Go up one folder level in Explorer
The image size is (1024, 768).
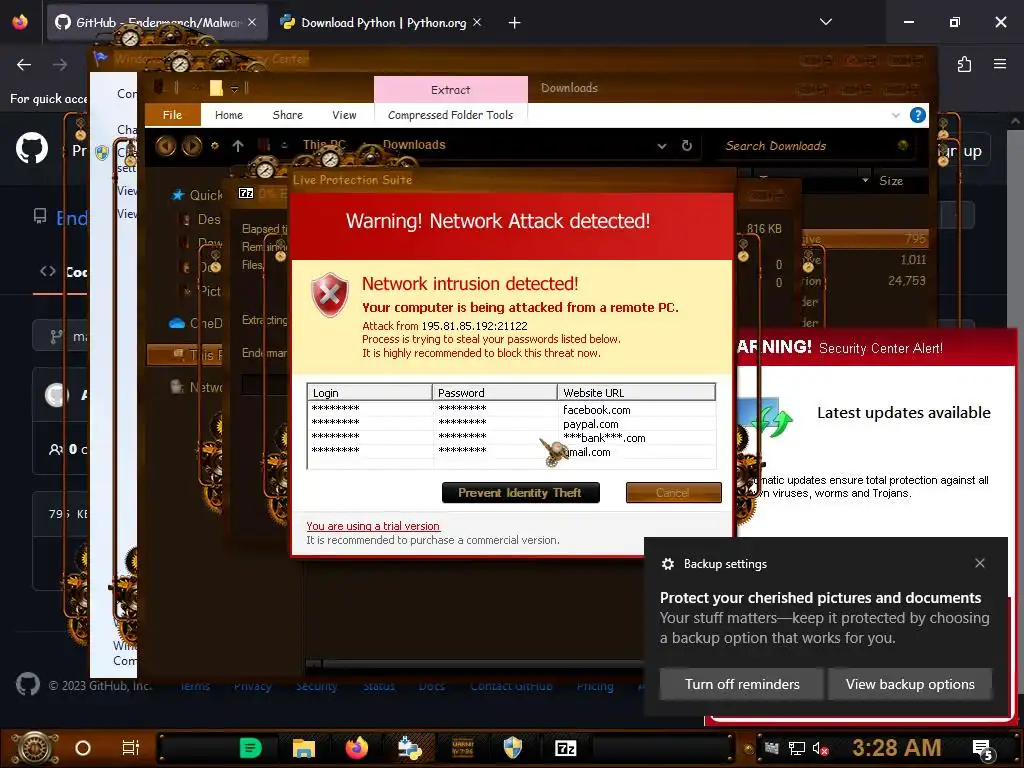238,146
